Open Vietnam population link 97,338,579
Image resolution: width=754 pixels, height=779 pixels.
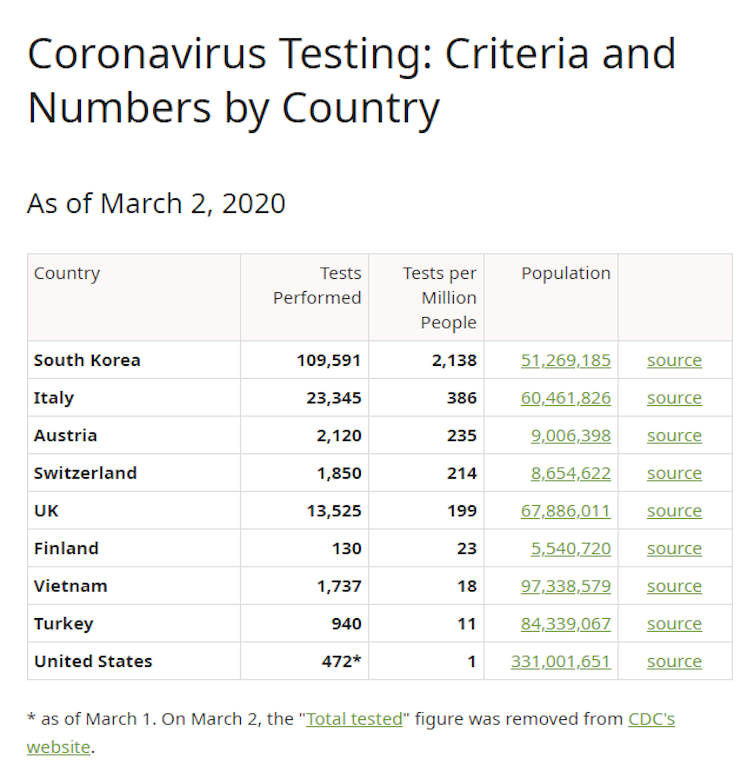click(x=565, y=586)
